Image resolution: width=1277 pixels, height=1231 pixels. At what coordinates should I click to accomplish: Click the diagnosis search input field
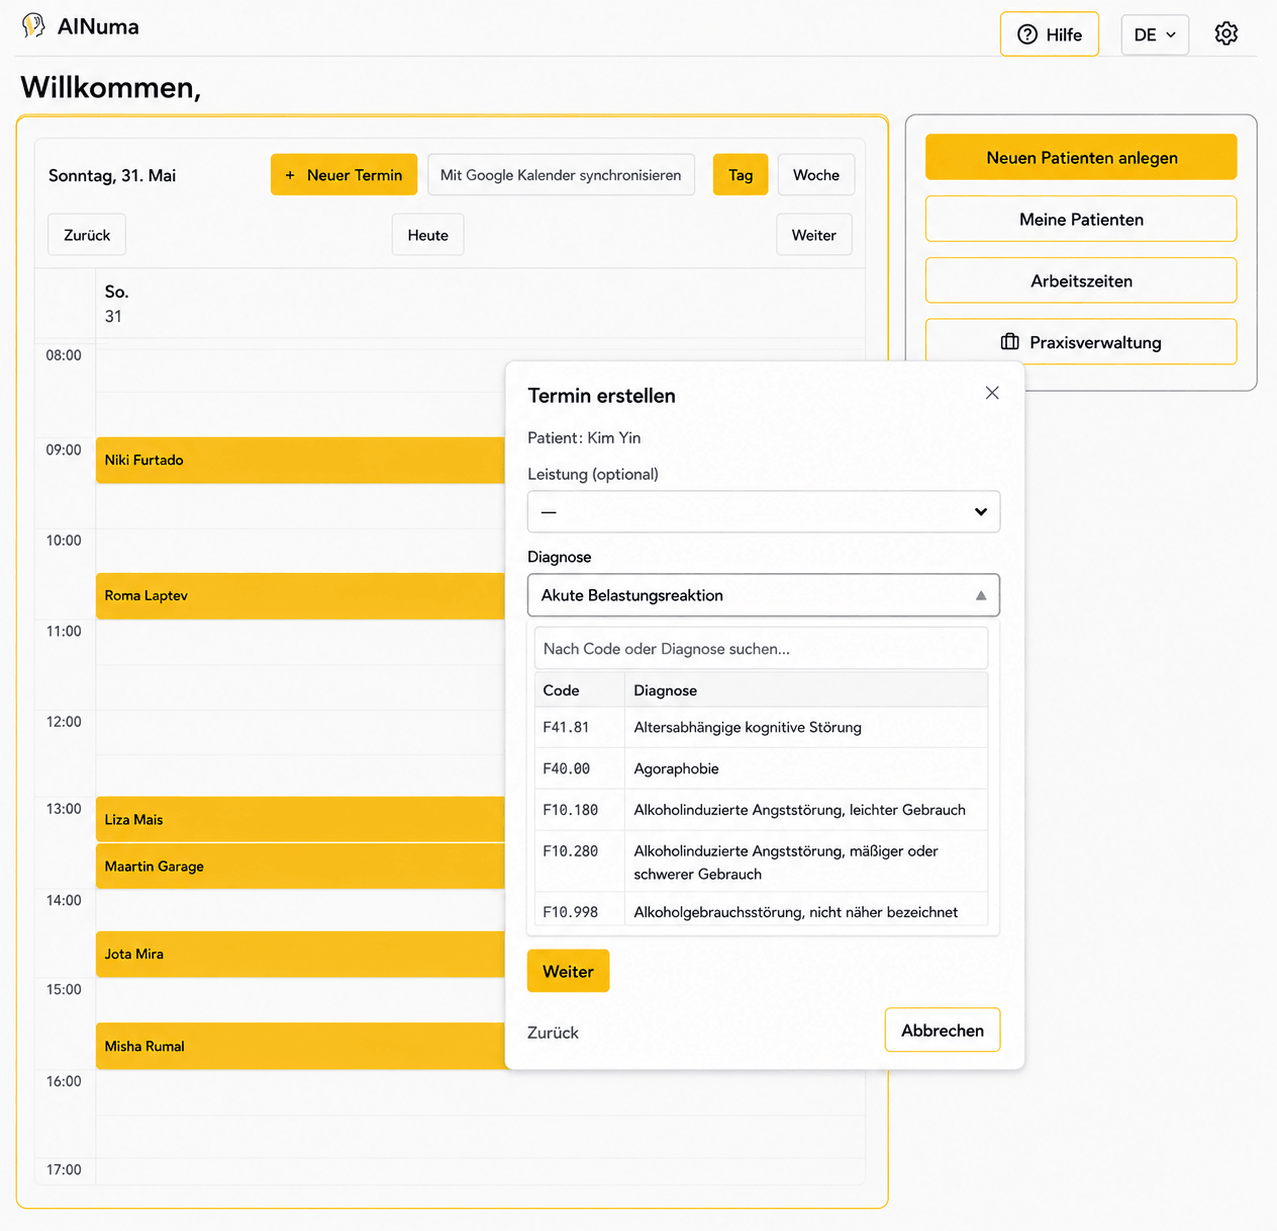761,648
